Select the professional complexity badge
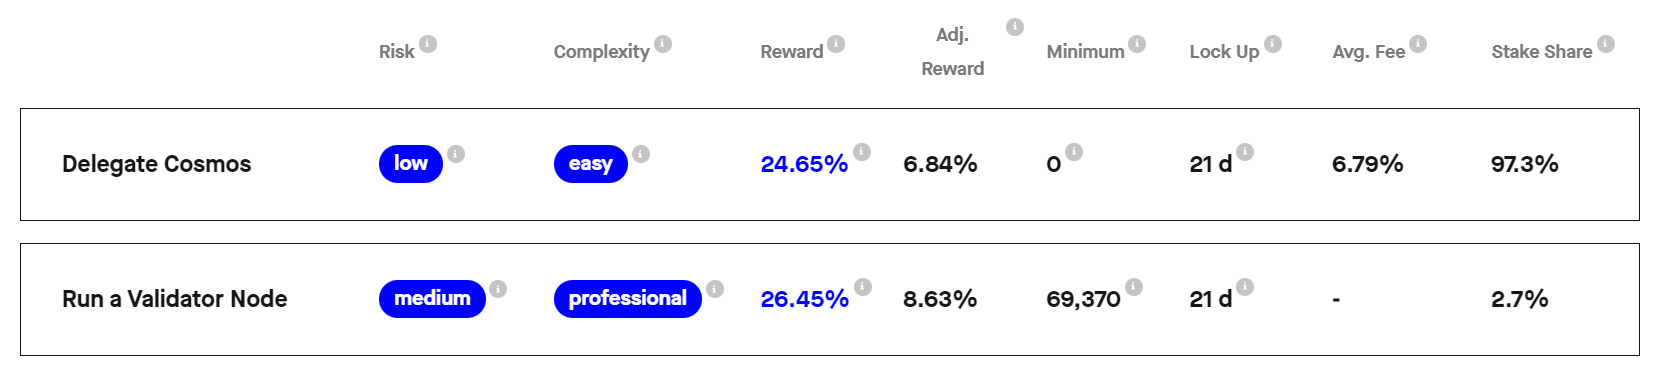This screenshot has height=373, width=1655. pos(628,299)
